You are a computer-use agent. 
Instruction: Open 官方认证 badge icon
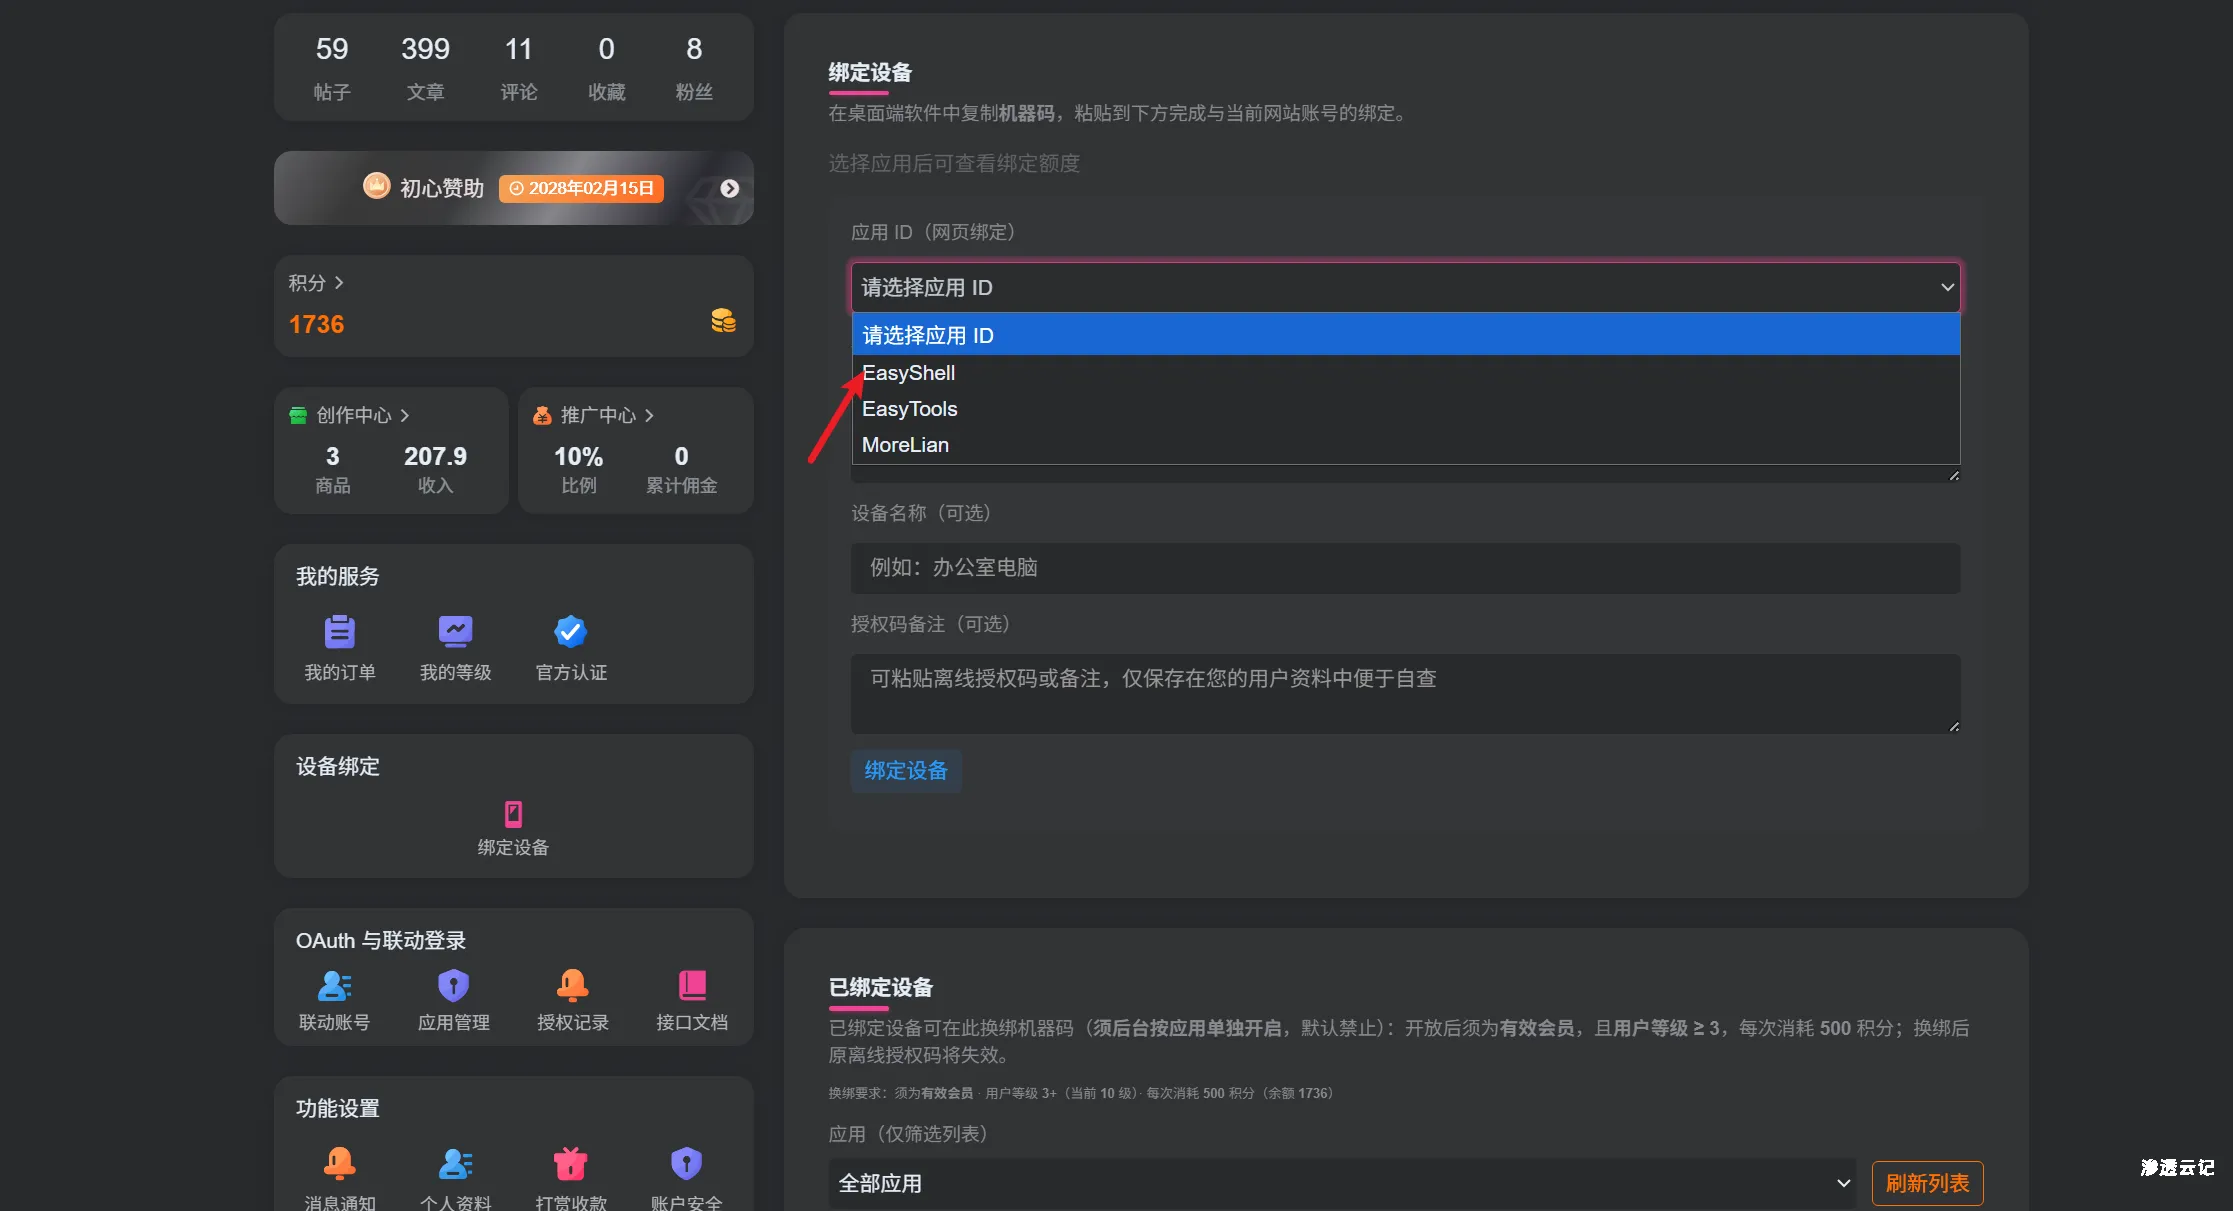pos(571,632)
